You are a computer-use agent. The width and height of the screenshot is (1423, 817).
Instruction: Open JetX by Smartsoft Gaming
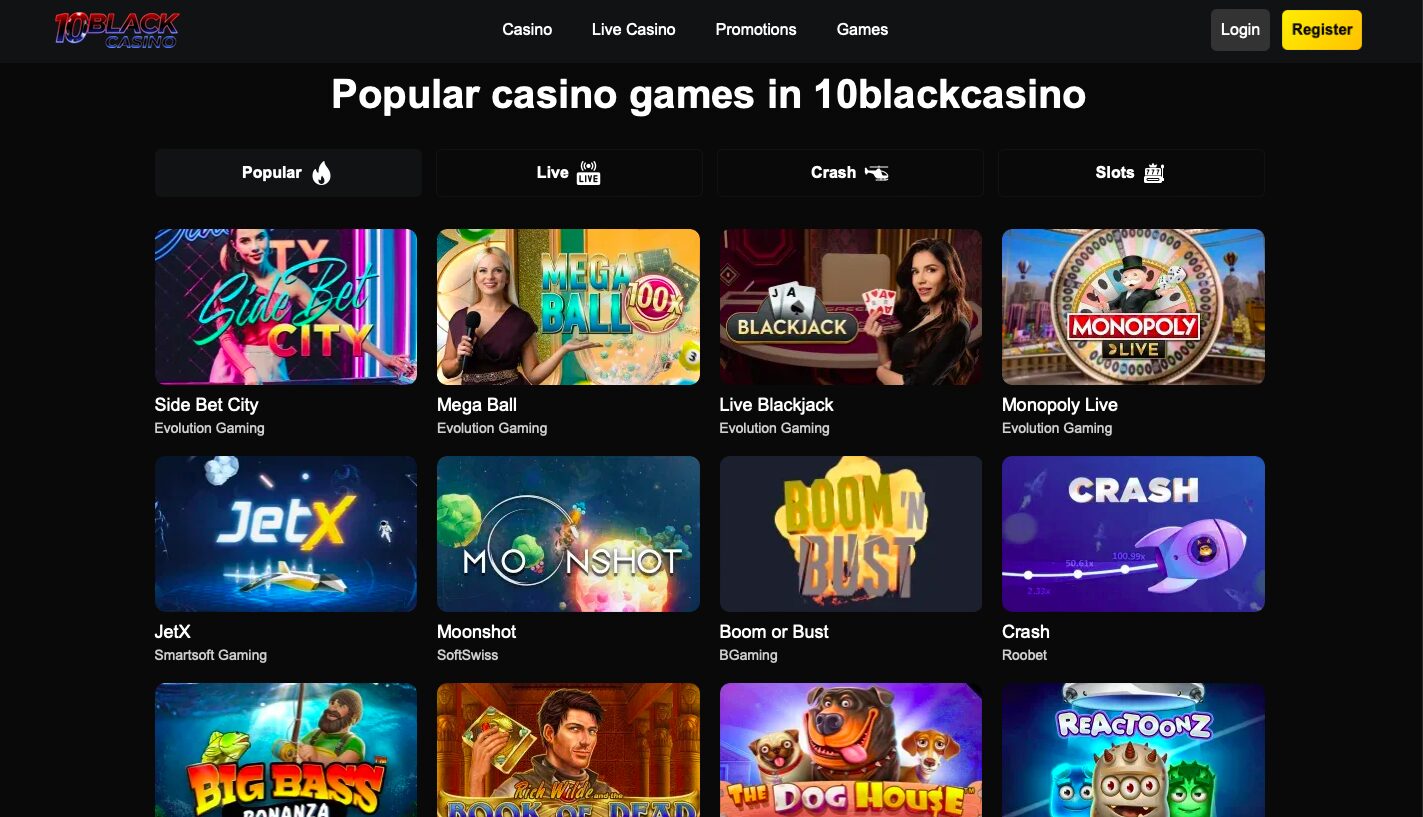[x=285, y=533]
